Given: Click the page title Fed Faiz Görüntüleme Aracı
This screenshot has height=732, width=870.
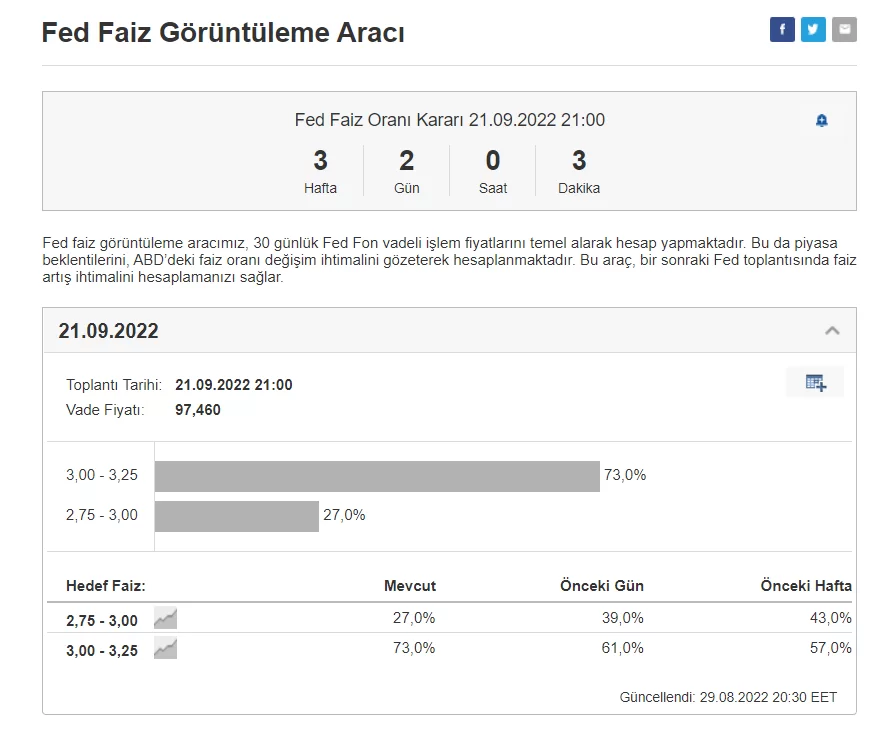Looking at the screenshot, I should click(223, 32).
